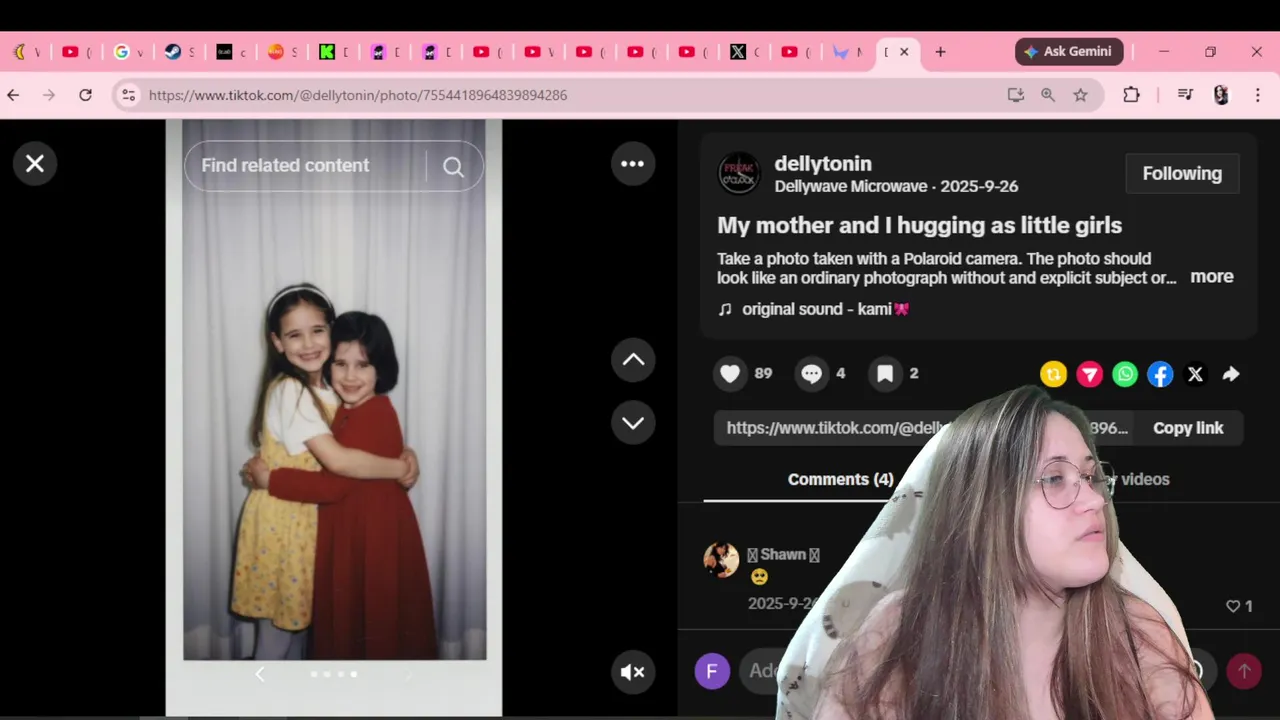Reload the TikTok page
The width and height of the screenshot is (1280, 720).
click(x=85, y=95)
